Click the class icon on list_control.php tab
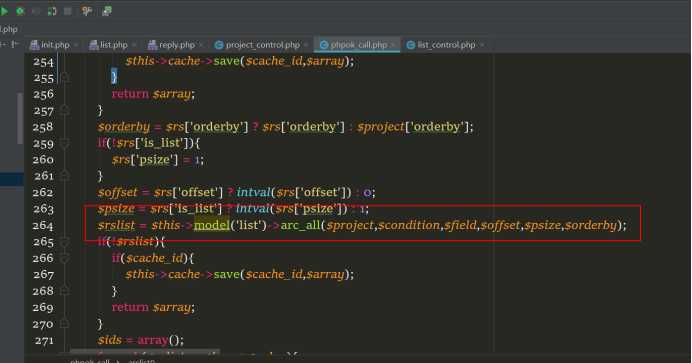This screenshot has width=692, height=363. (411, 45)
